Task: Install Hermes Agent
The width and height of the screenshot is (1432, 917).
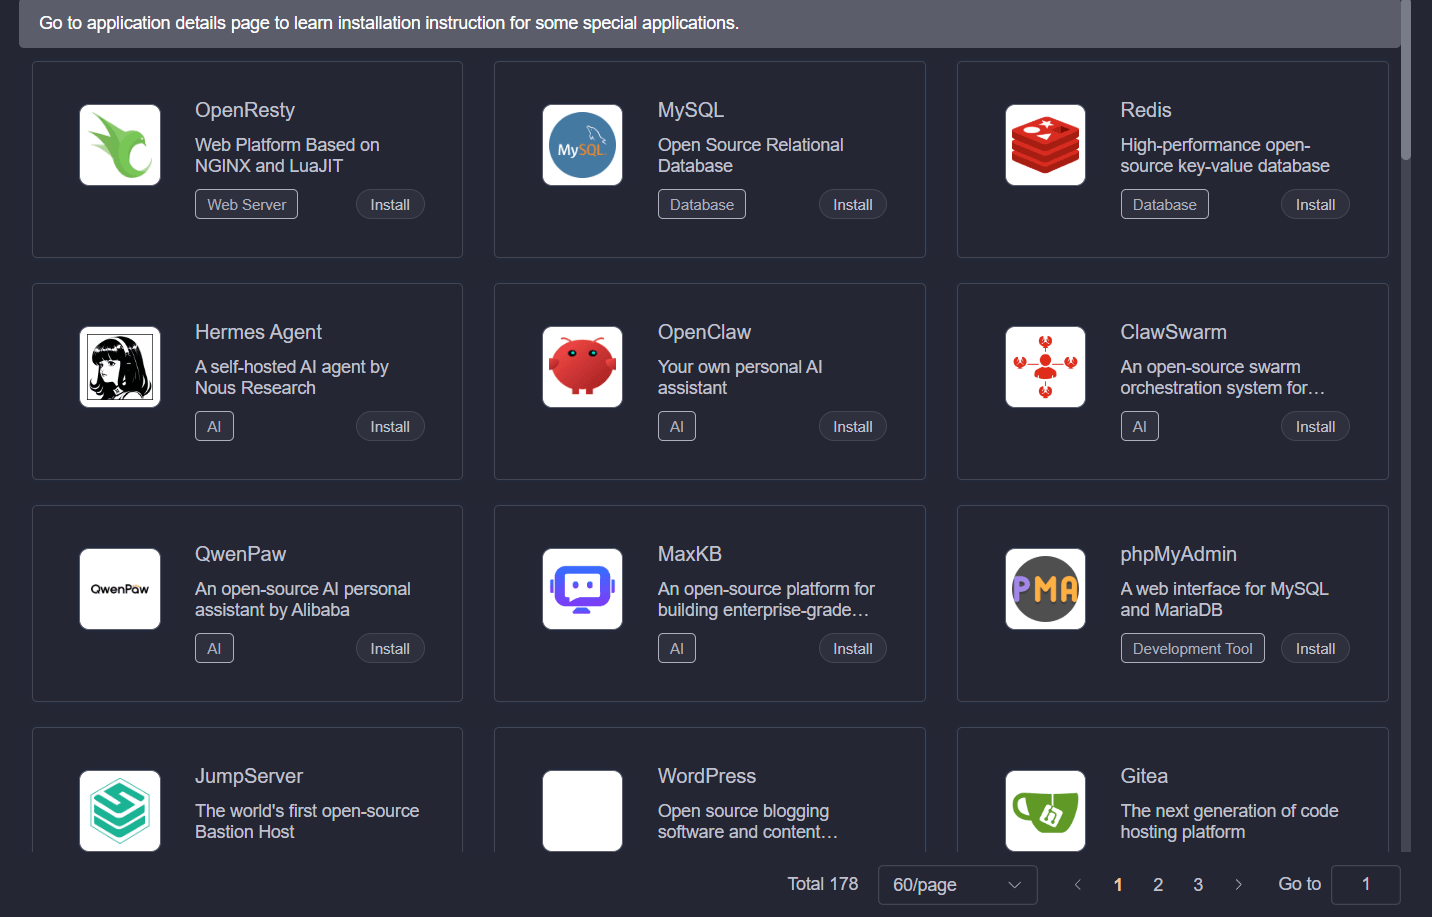Action: point(390,426)
